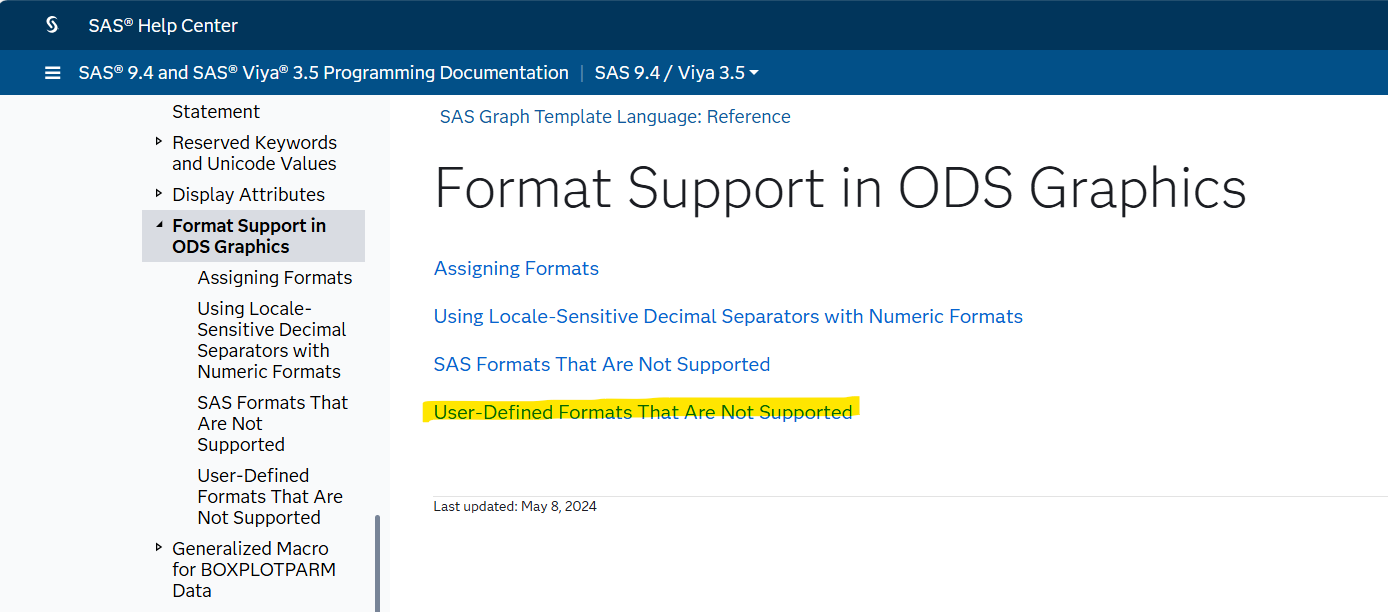1388x612 pixels.
Task: Expand the Reserved Keywords and Unicode Values section
Action: (x=159, y=142)
